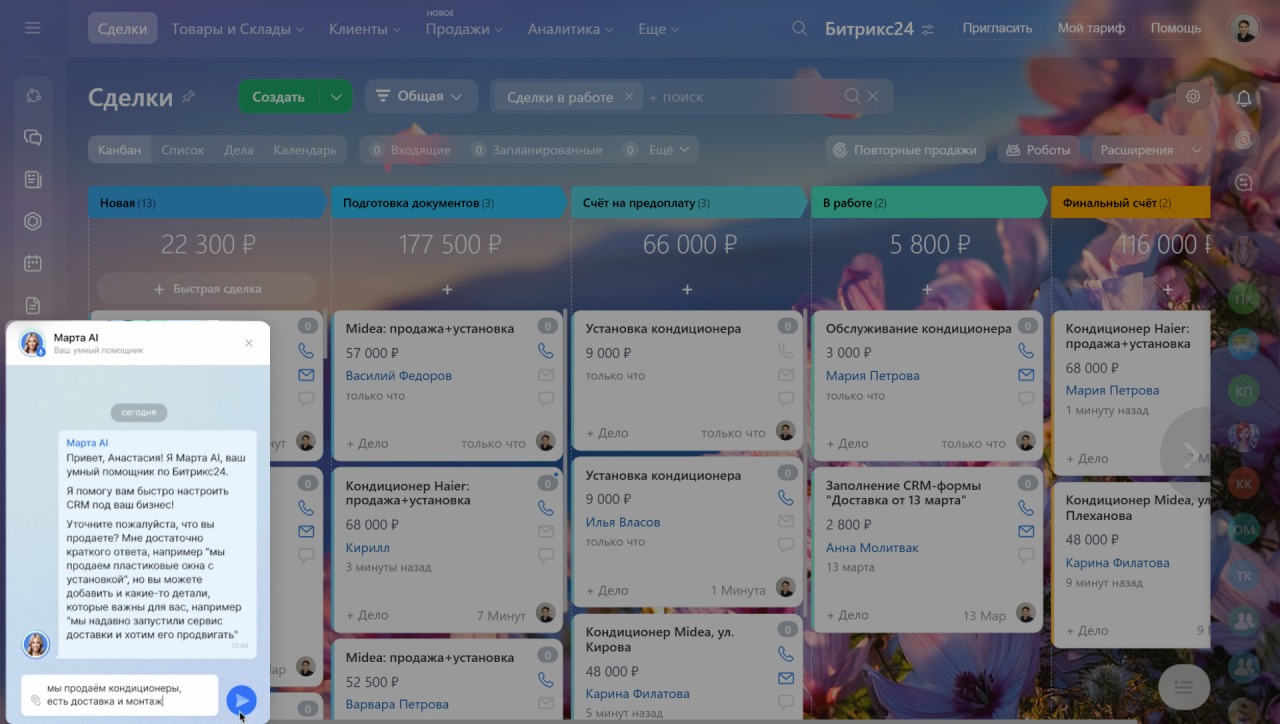This screenshot has height=724, width=1280.
Task: Expand the Расширения dropdown arrow
Action: click(x=1196, y=150)
